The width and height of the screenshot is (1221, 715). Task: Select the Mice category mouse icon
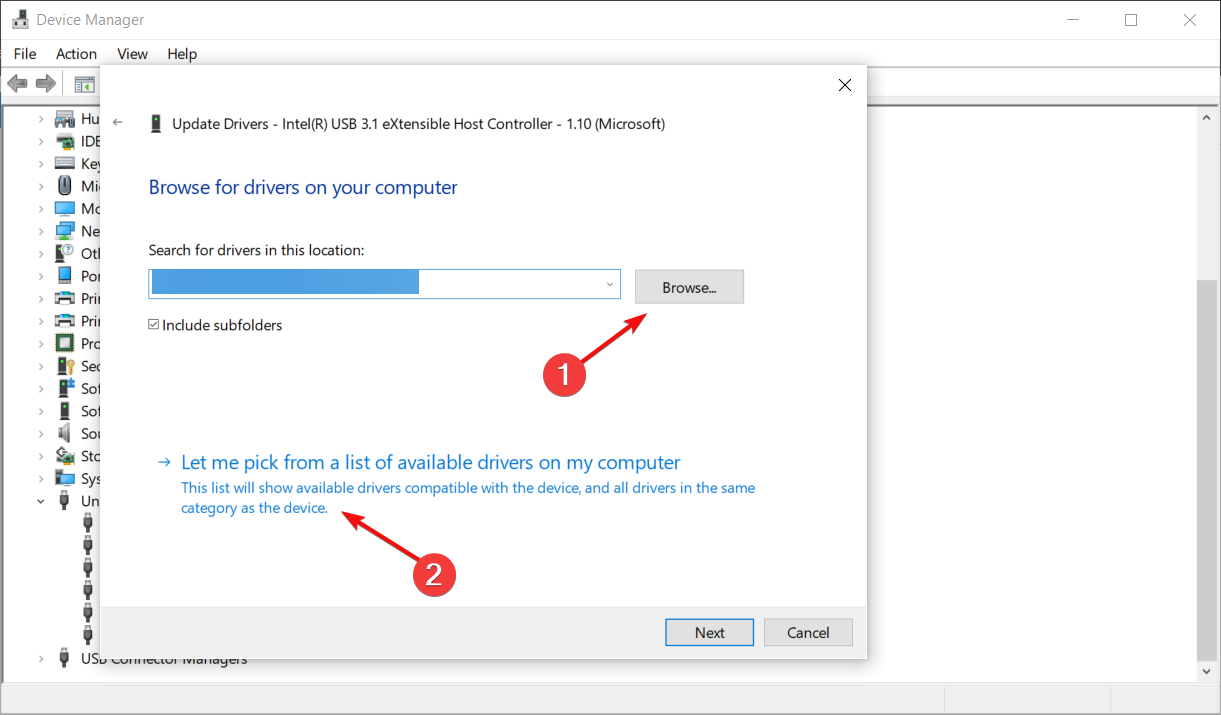[x=65, y=186]
